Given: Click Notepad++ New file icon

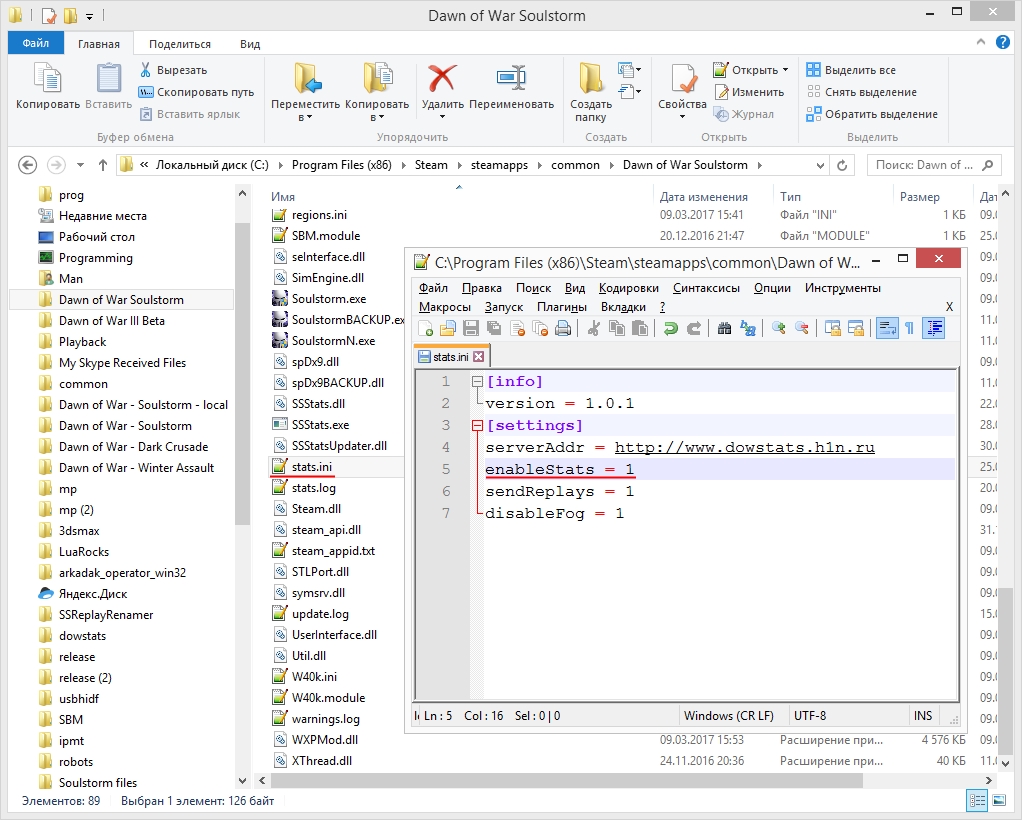Looking at the screenshot, I should 426,329.
